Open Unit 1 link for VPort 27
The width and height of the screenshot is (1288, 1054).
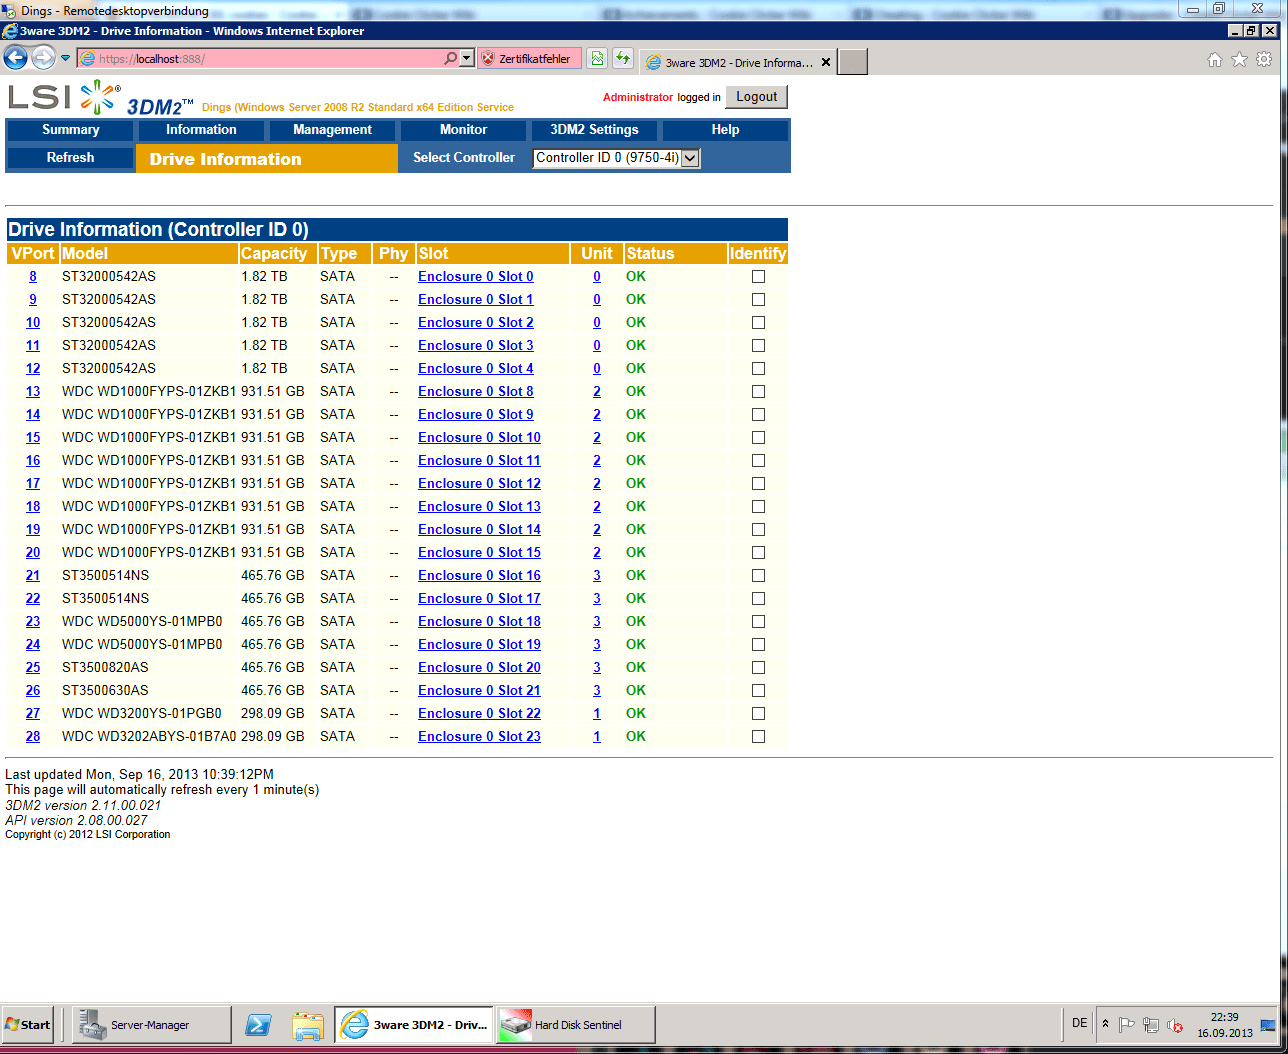click(597, 714)
